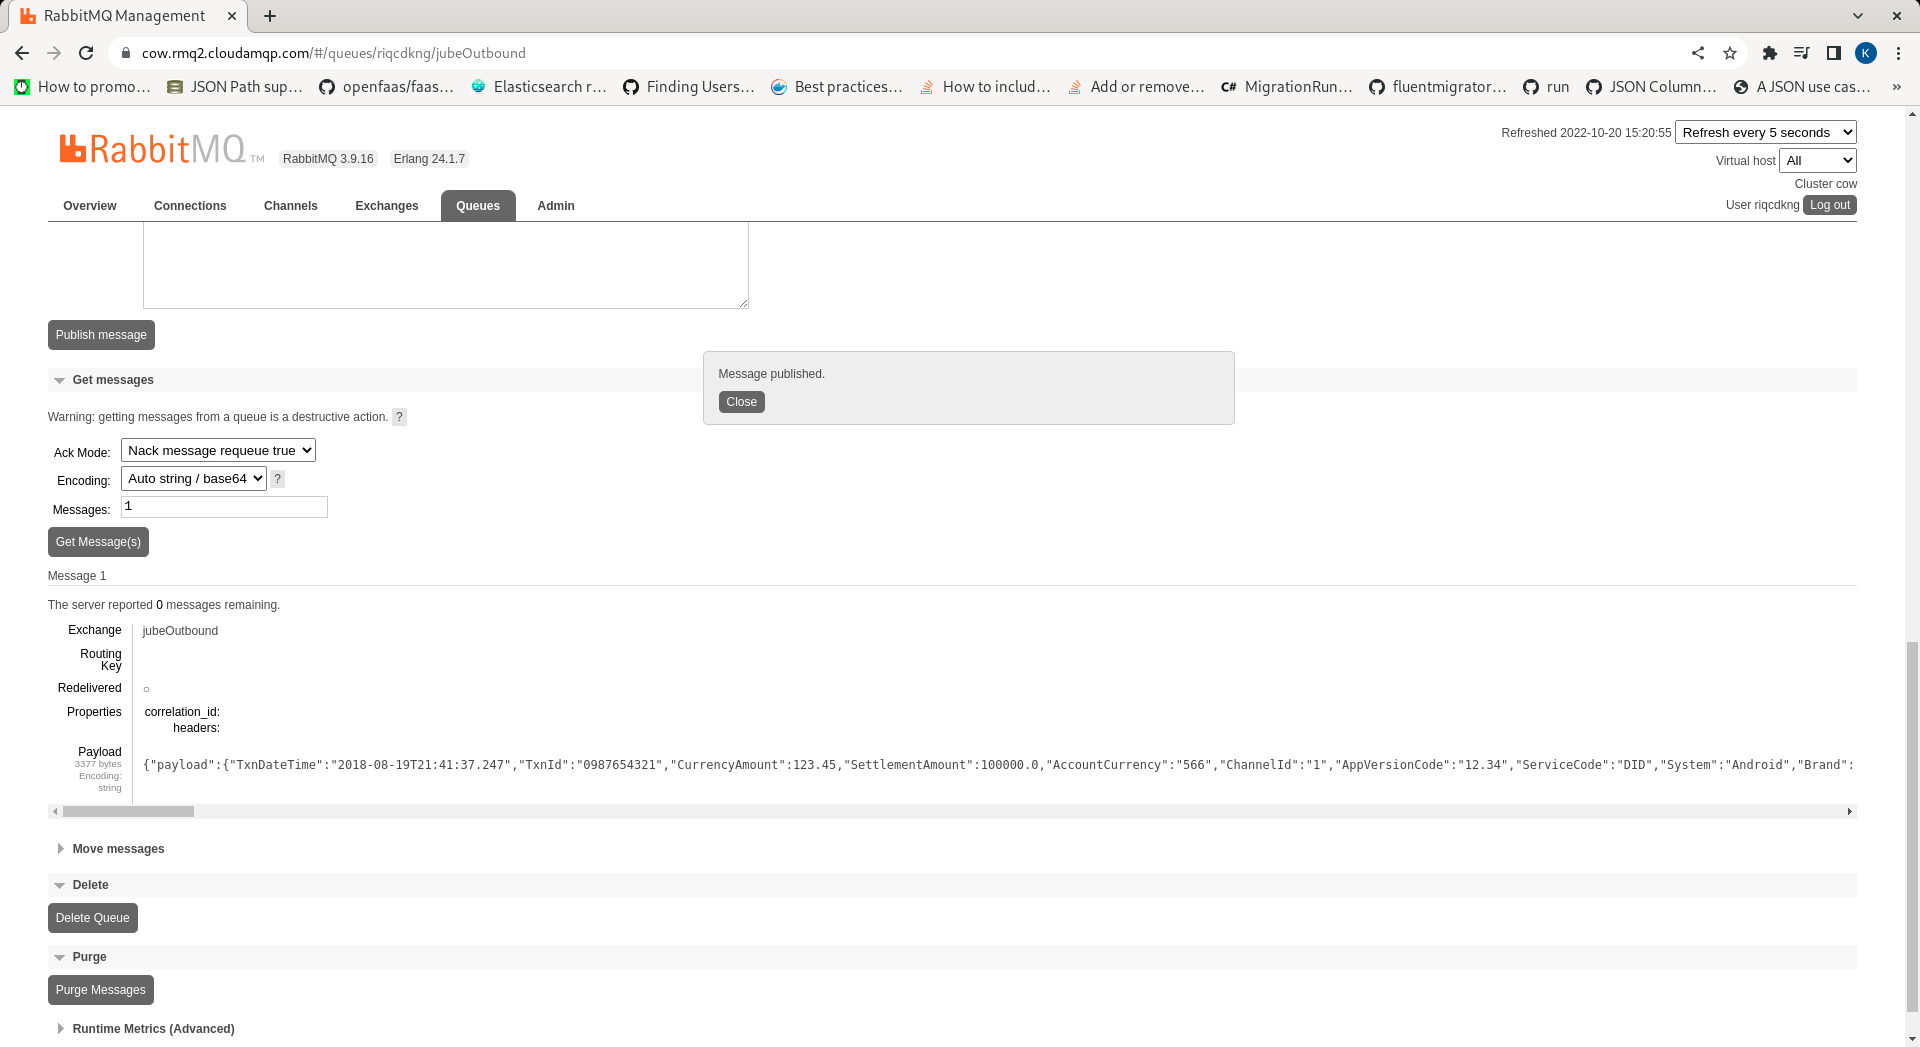Click the RabbitMQ logo
The image size is (1920, 1047).
click(x=160, y=150)
